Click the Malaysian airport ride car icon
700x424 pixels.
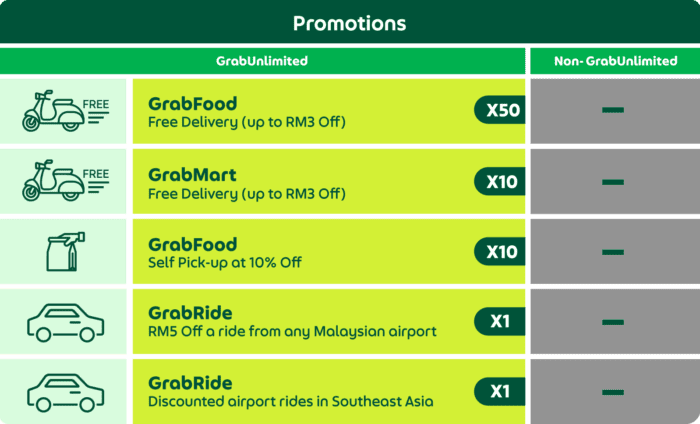click(x=66, y=322)
